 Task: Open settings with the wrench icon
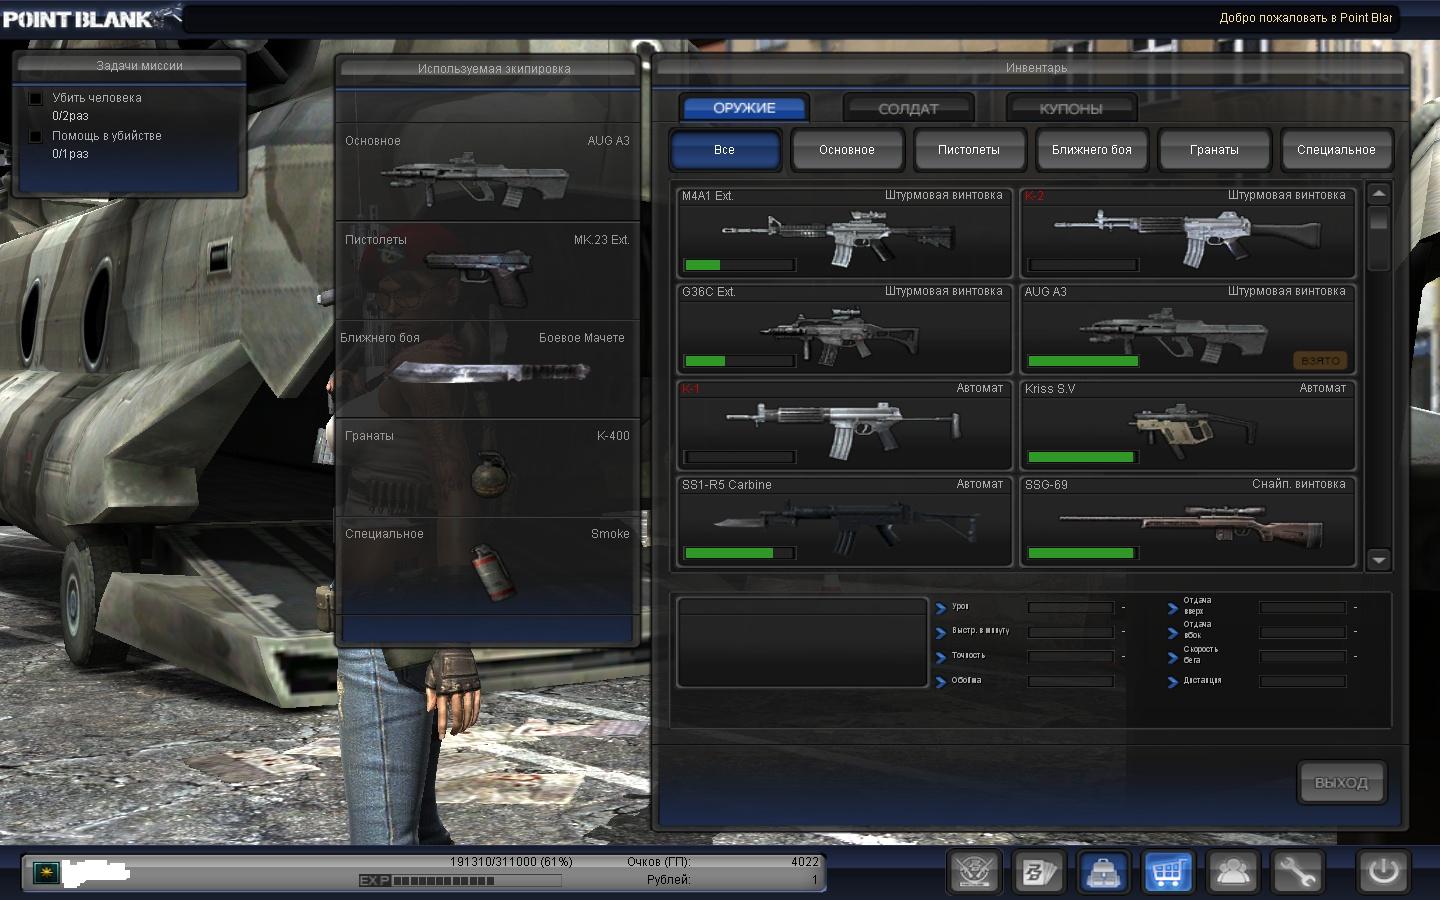(x=1297, y=872)
